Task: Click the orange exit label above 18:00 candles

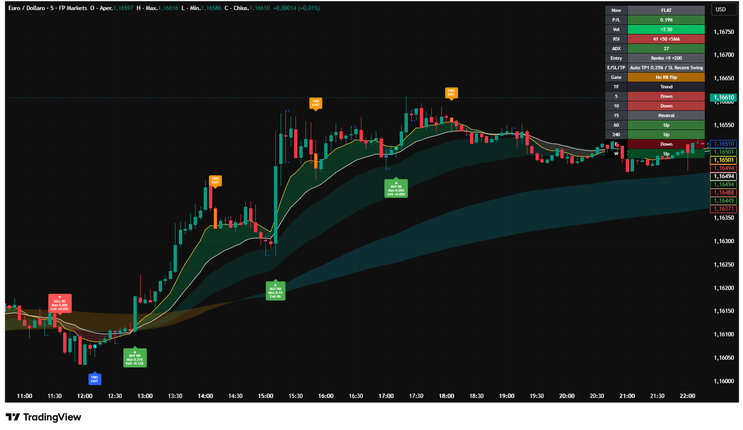Action: (451, 92)
